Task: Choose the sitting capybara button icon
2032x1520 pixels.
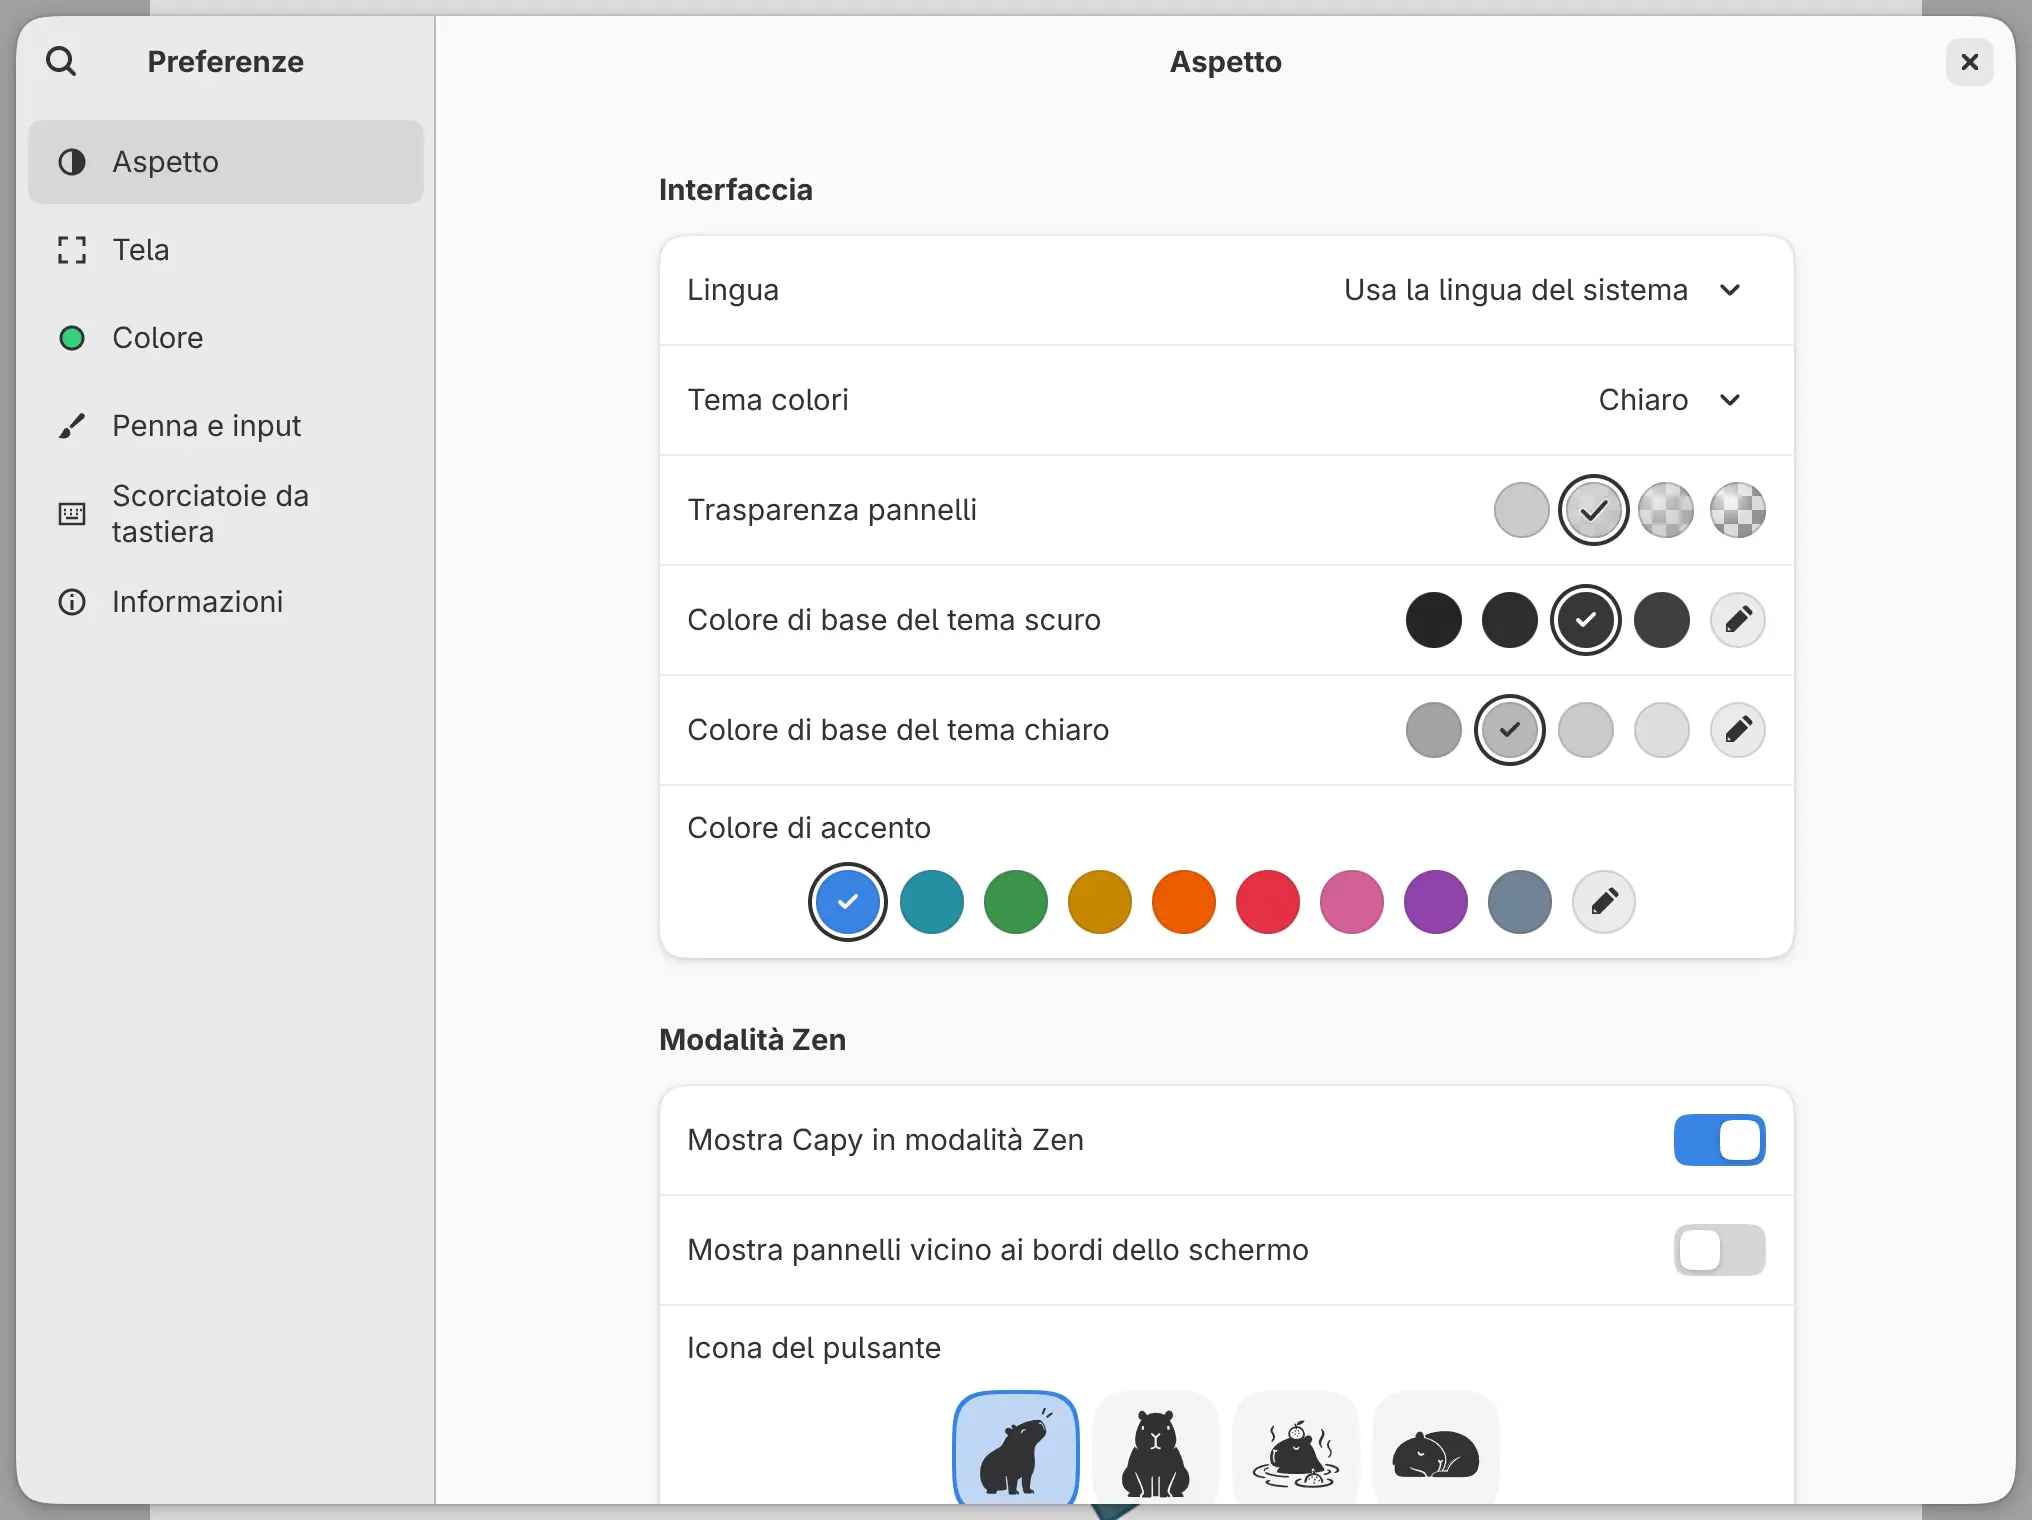Action: coord(1156,1448)
